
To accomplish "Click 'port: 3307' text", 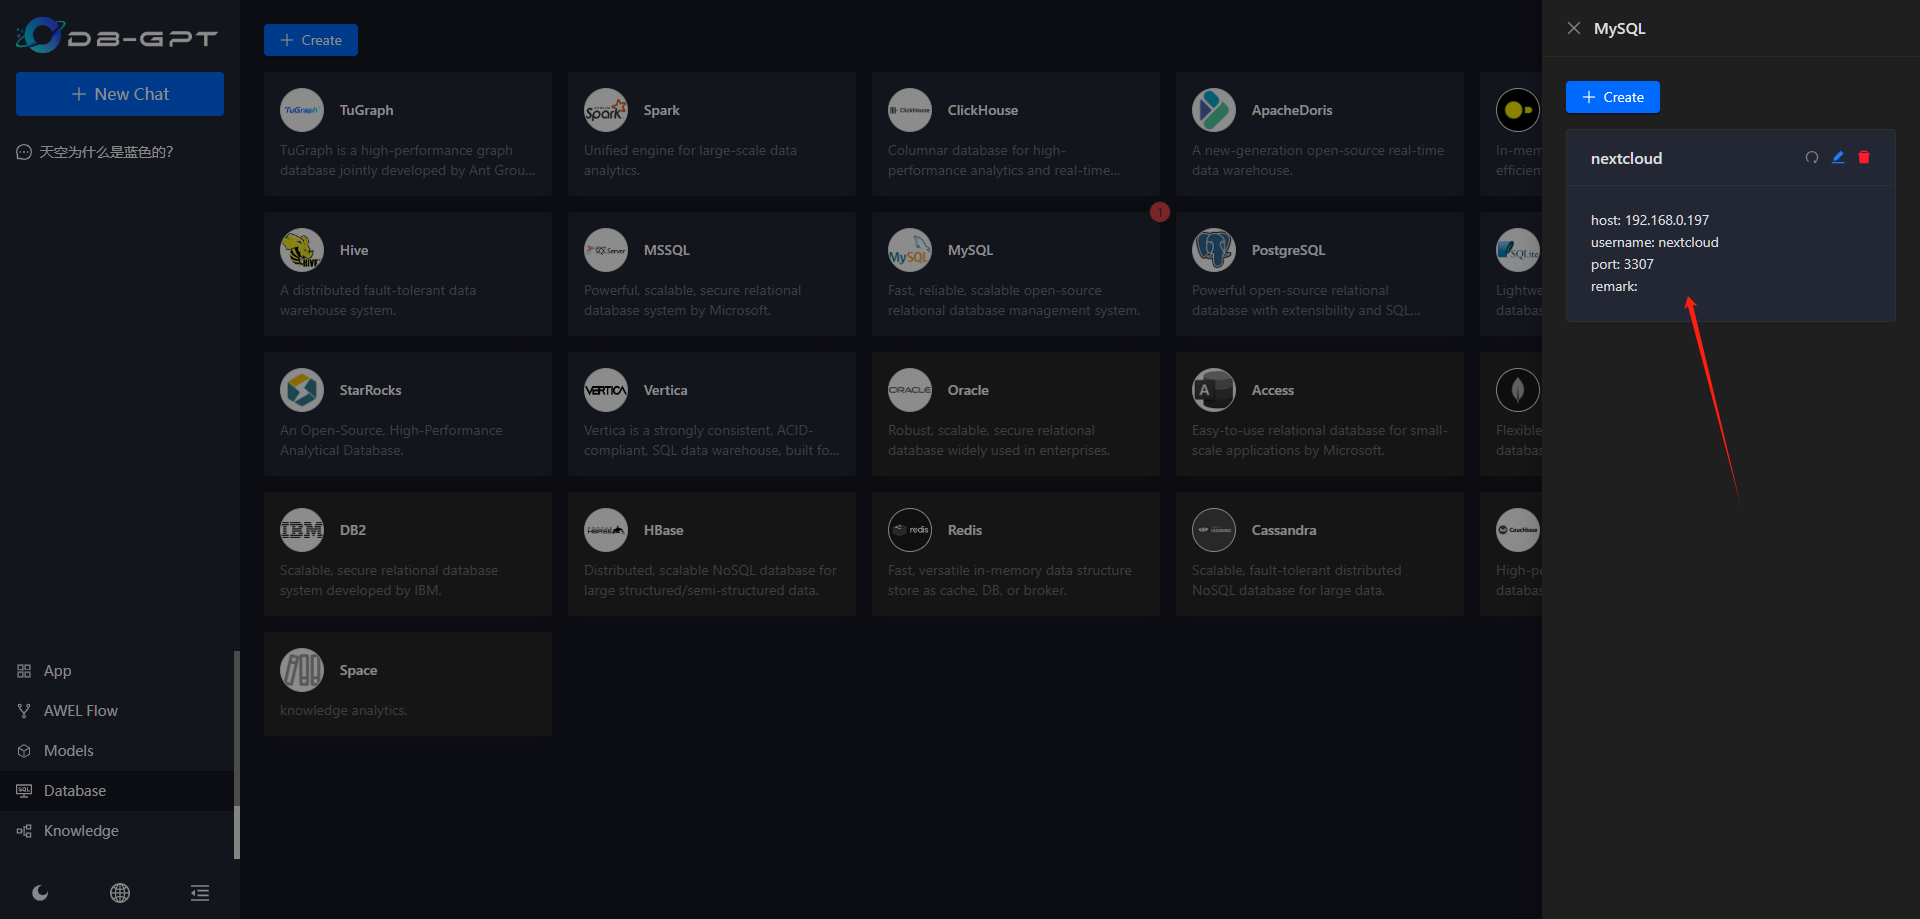I will (1622, 264).
